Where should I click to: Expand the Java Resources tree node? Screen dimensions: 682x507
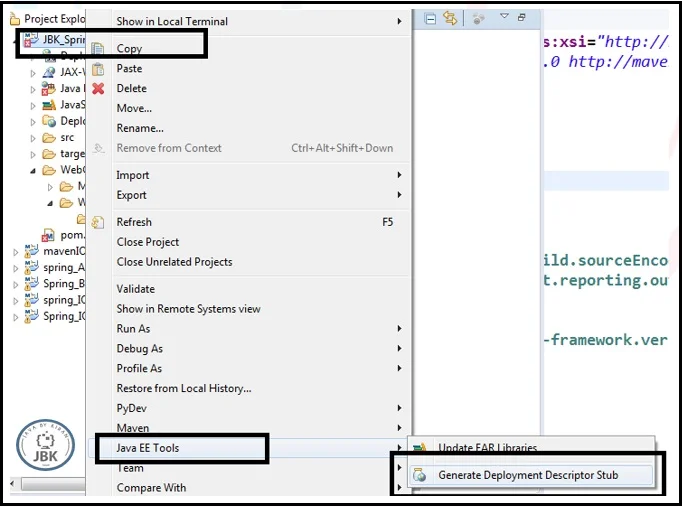tap(33, 90)
